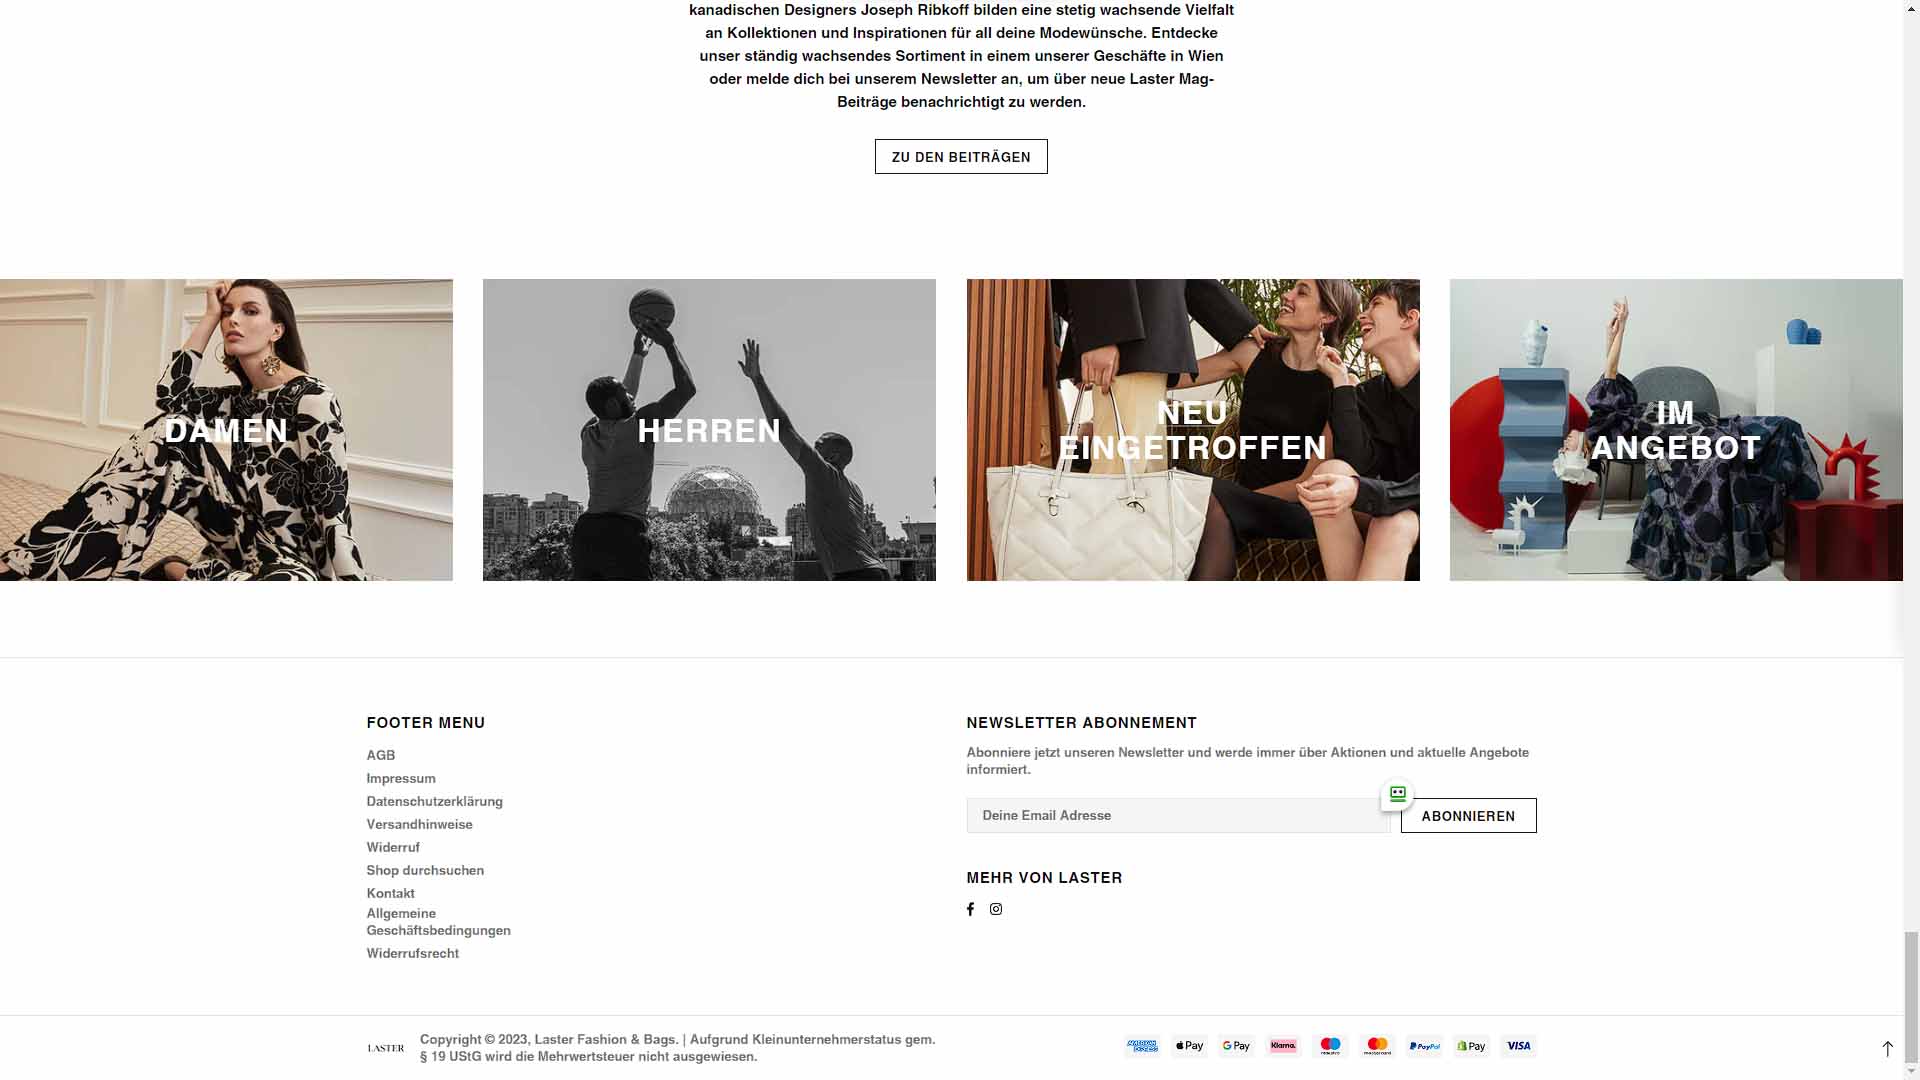Open the Kontakt footer link
1920x1080 pixels.
391,893
